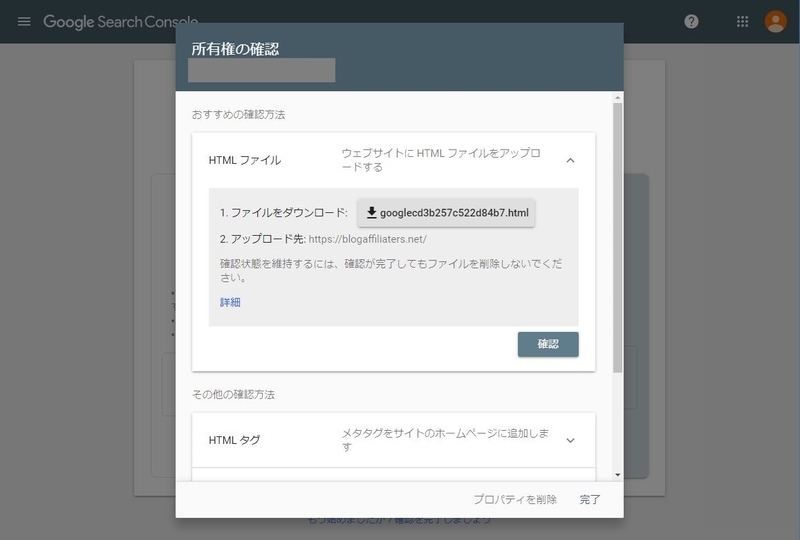Select the HTML タグ heading row
800x540 pixels.
[393, 440]
